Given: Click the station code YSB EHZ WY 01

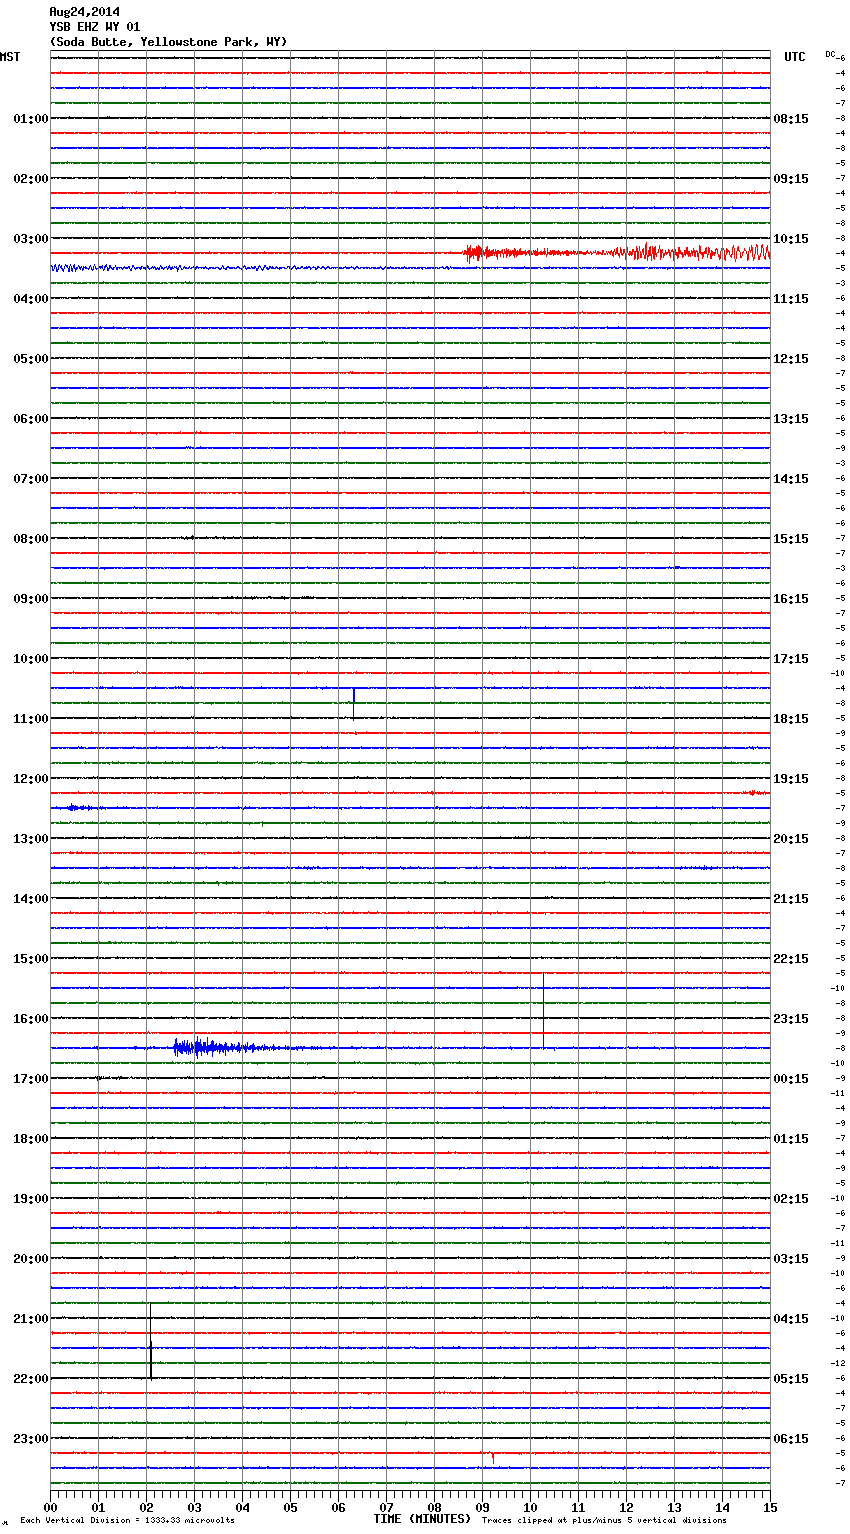Looking at the screenshot, I should coord(95,27).
